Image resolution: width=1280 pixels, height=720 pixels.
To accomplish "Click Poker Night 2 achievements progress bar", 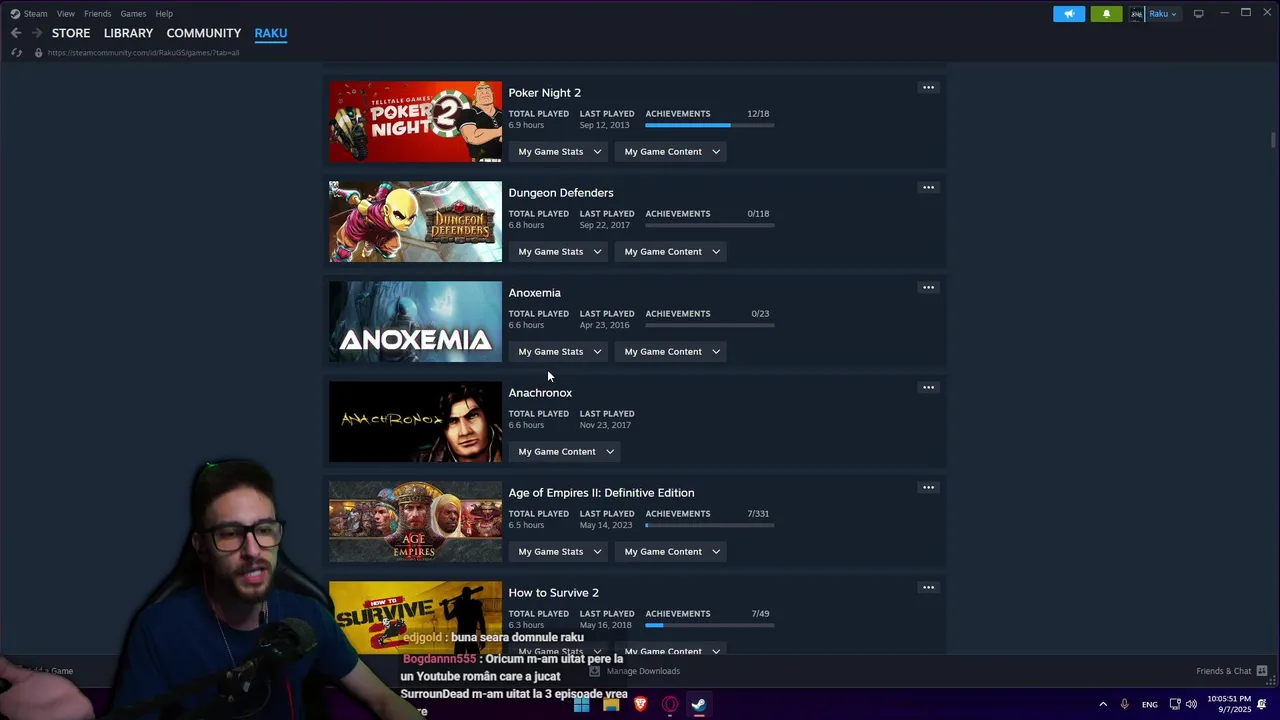I will (710, 125).
